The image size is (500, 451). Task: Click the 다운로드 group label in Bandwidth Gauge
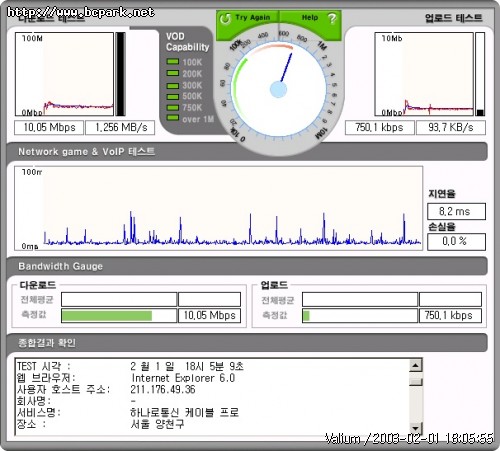38,285
